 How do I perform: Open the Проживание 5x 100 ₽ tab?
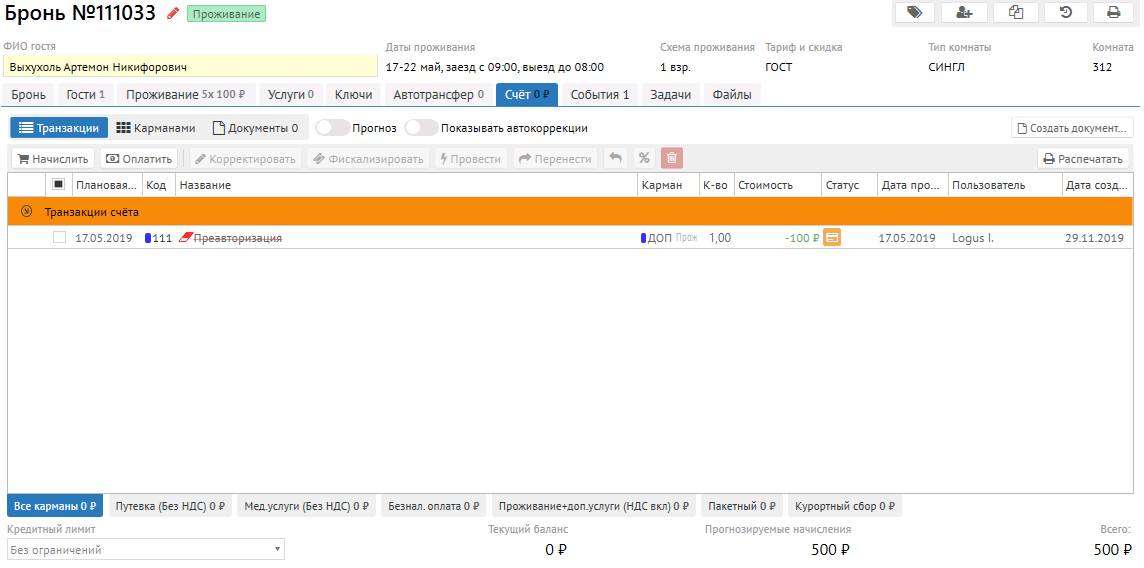pos(185,95)
